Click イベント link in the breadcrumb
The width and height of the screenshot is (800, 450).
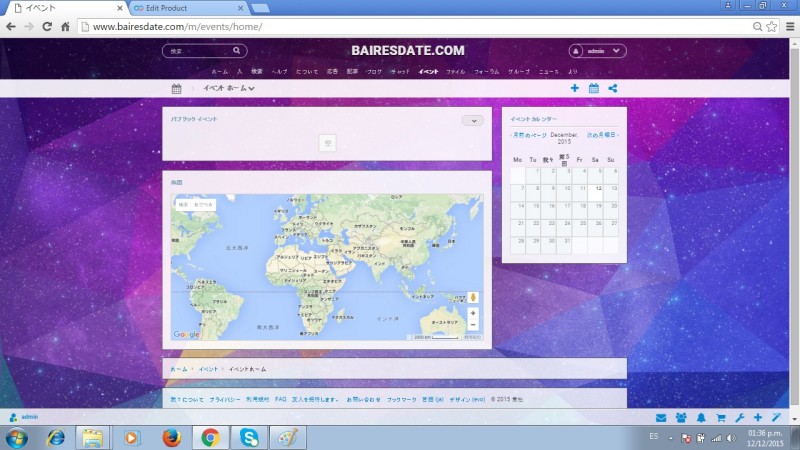208,369
